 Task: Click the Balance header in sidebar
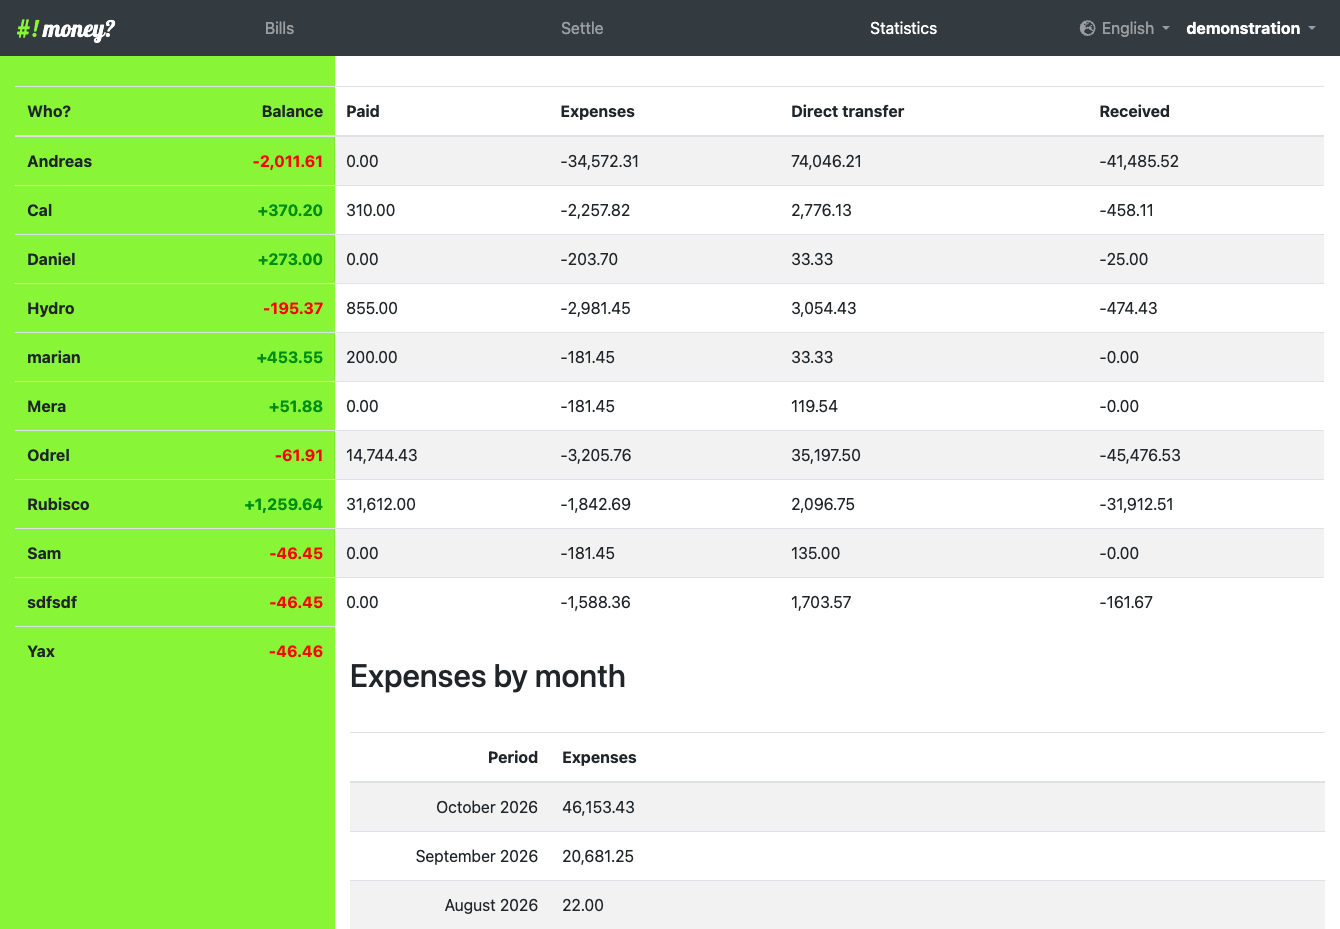[292, 111]
